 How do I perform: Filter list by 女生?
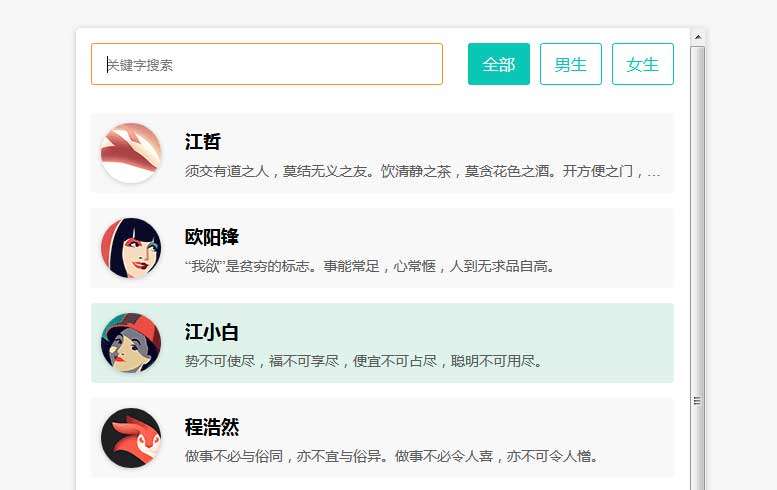(642, 64)
